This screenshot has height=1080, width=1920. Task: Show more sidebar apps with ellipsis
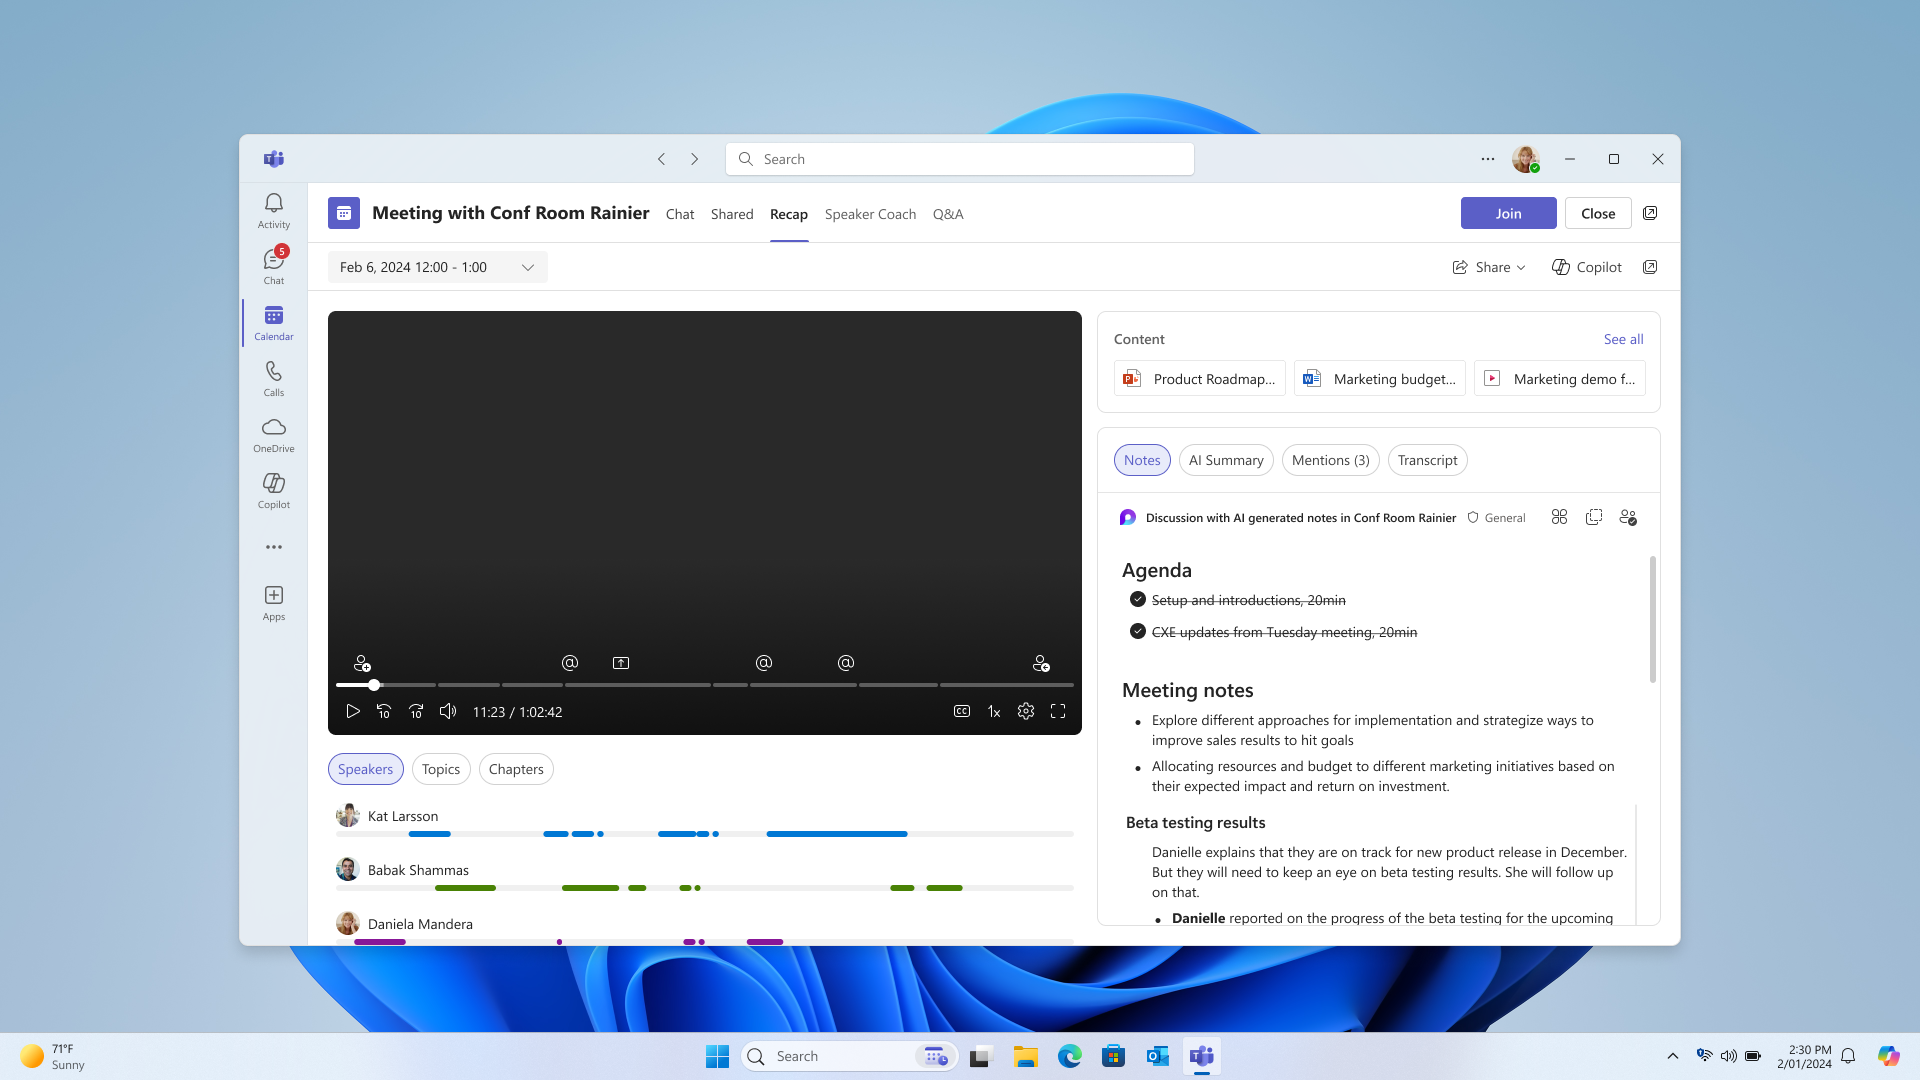point(273,547)
